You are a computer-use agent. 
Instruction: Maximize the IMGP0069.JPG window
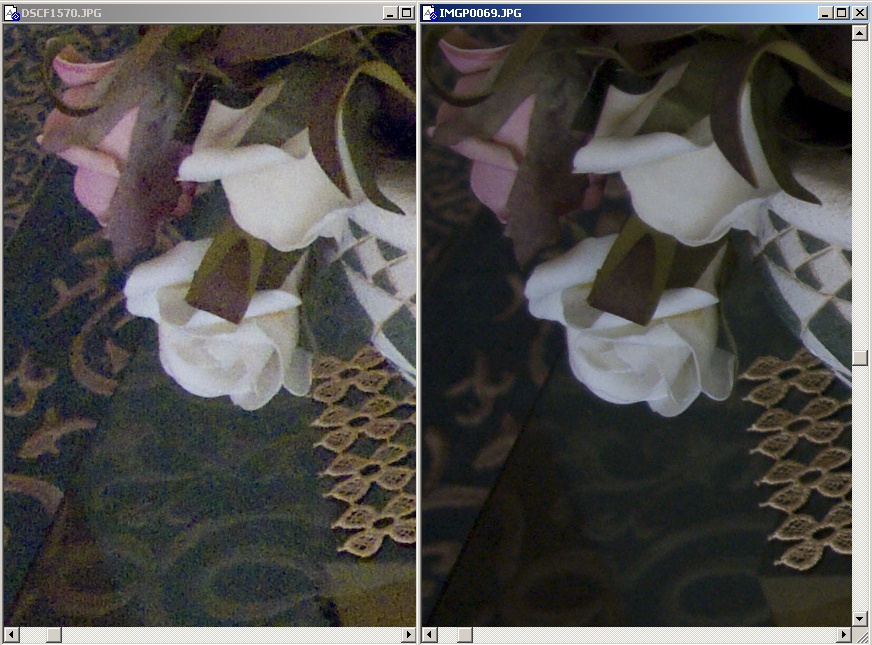click(842, 13)
